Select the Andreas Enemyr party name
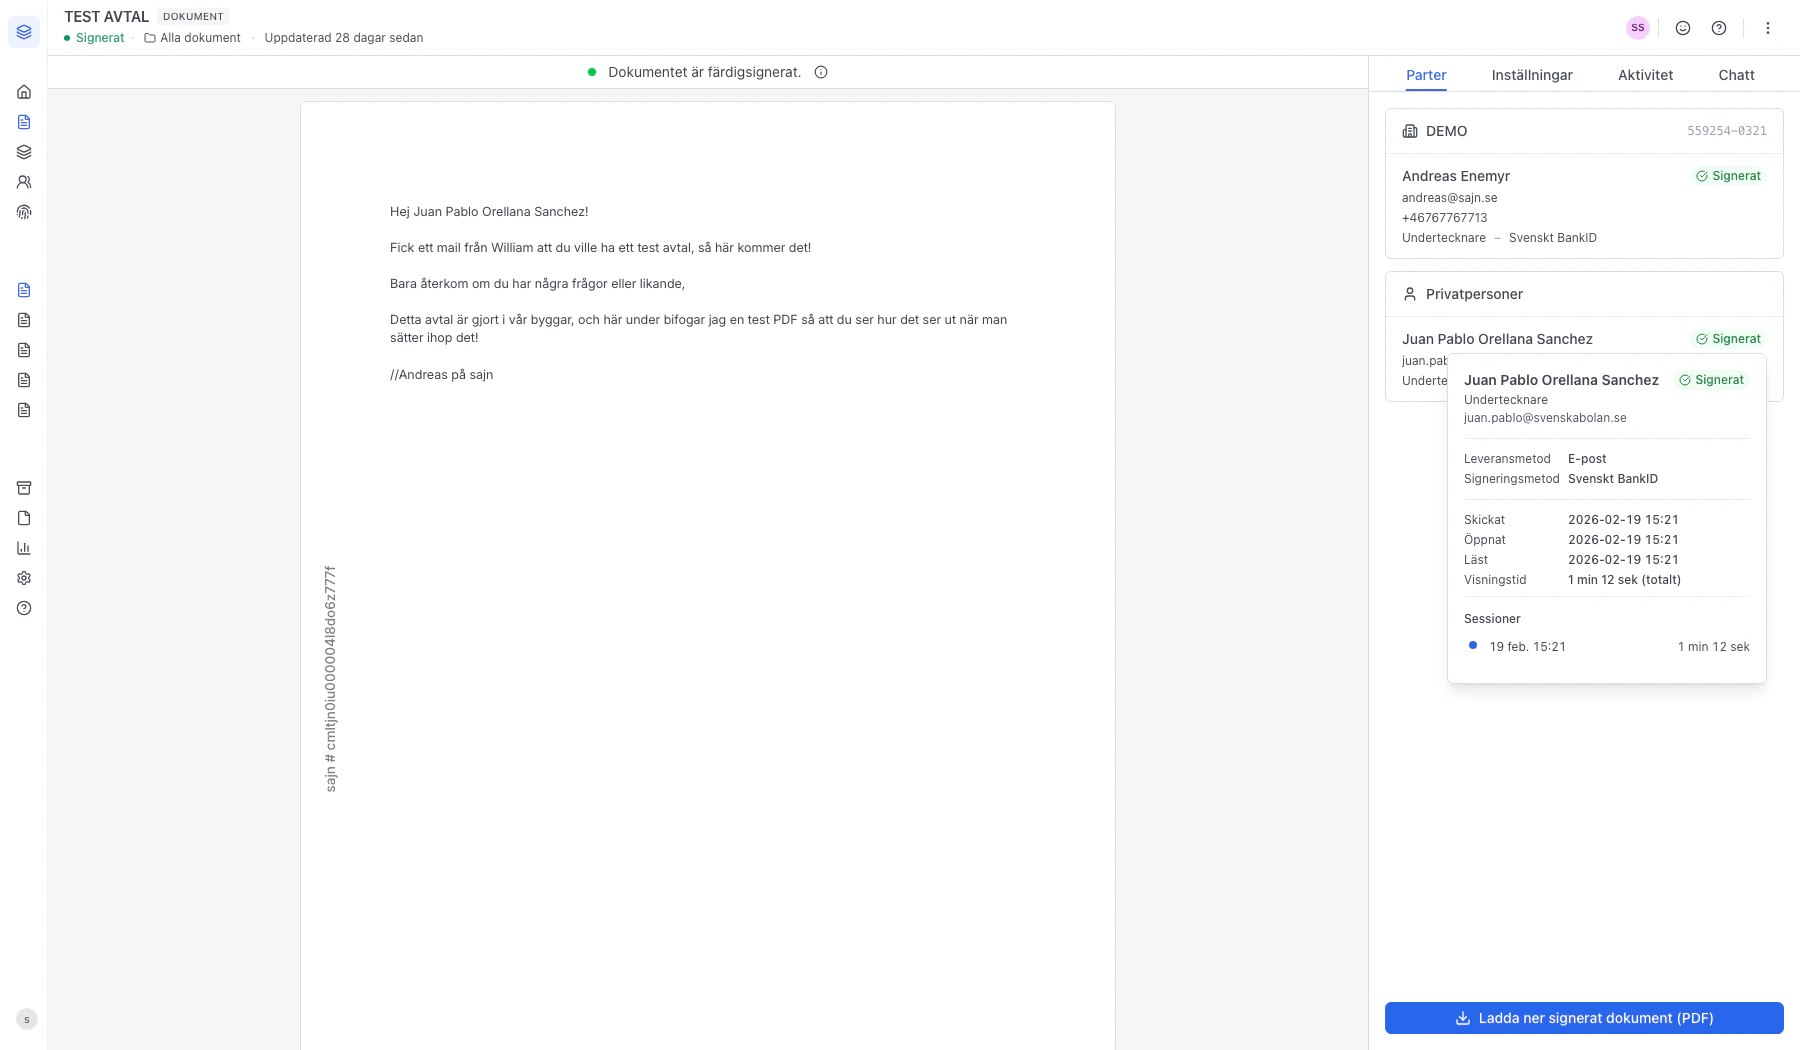Image resolution: width=1800 pixels, height=1050 pixels. pos(1456,176)
